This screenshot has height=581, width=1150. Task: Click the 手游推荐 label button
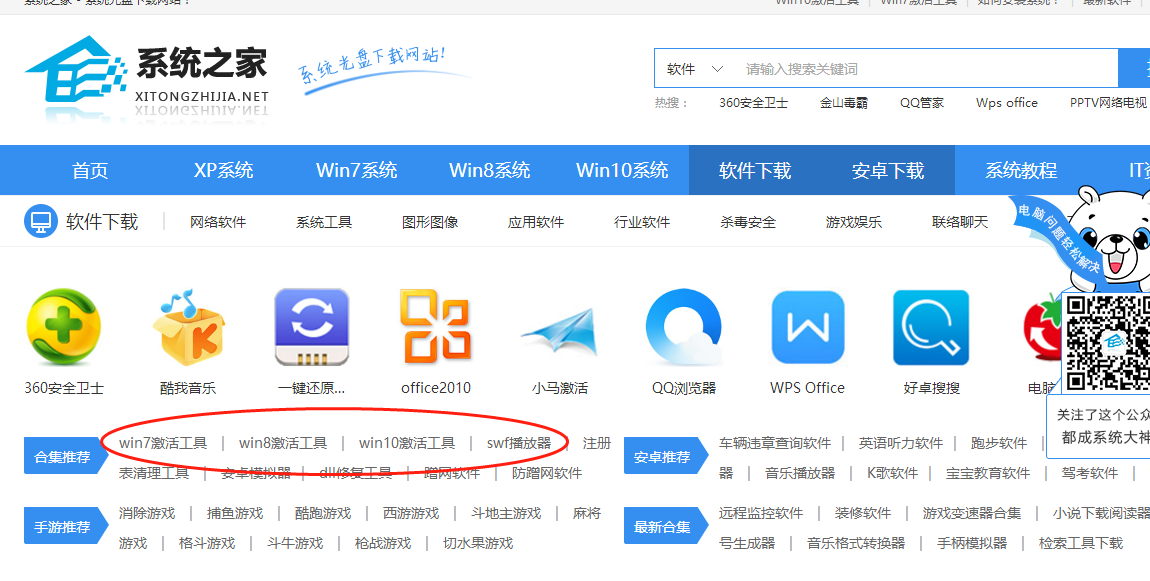click(66, 527)
